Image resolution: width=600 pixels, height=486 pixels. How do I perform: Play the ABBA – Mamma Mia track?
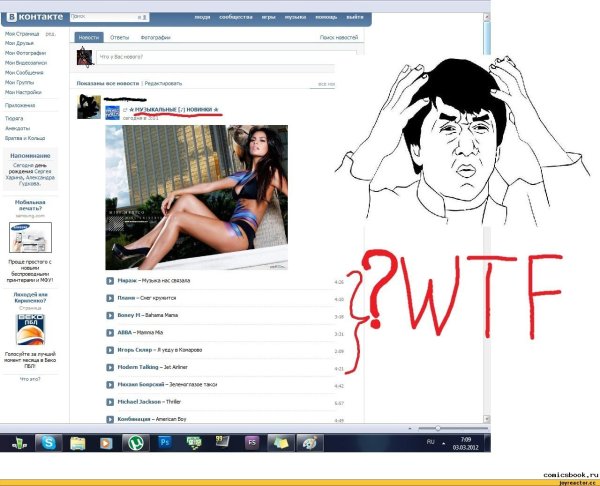(110, 333)
